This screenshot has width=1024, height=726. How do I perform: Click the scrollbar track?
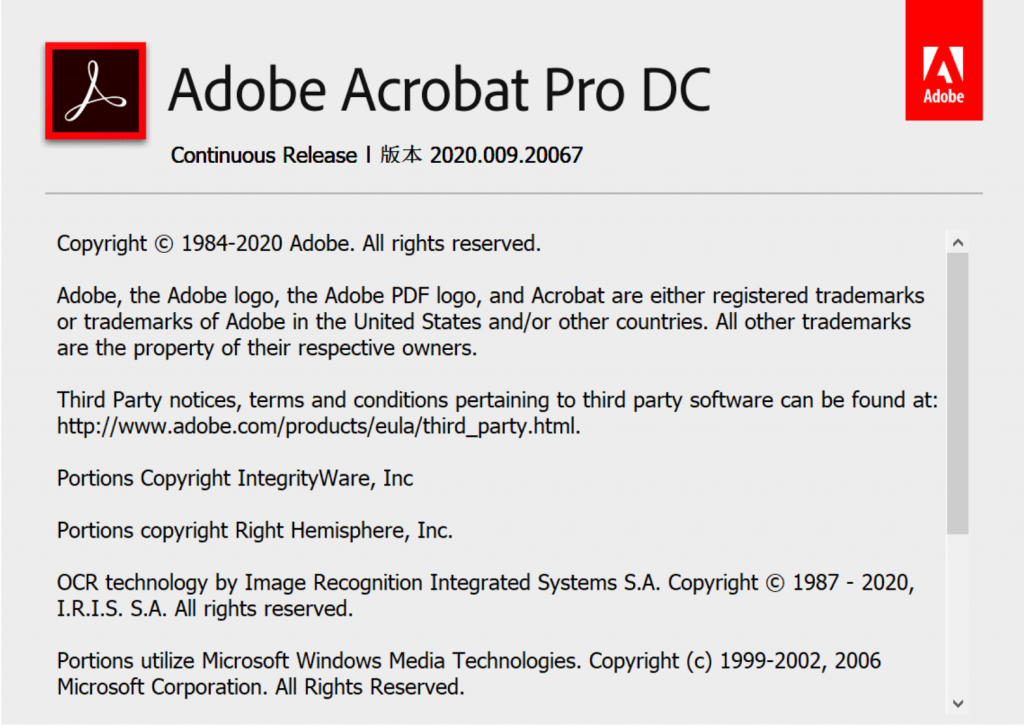958,450
